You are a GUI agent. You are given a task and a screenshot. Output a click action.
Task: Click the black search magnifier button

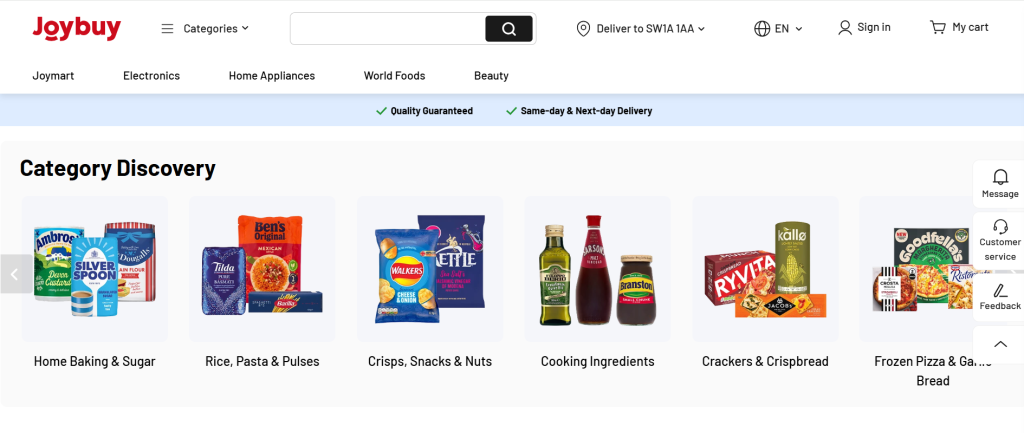(x=509, y=29)
